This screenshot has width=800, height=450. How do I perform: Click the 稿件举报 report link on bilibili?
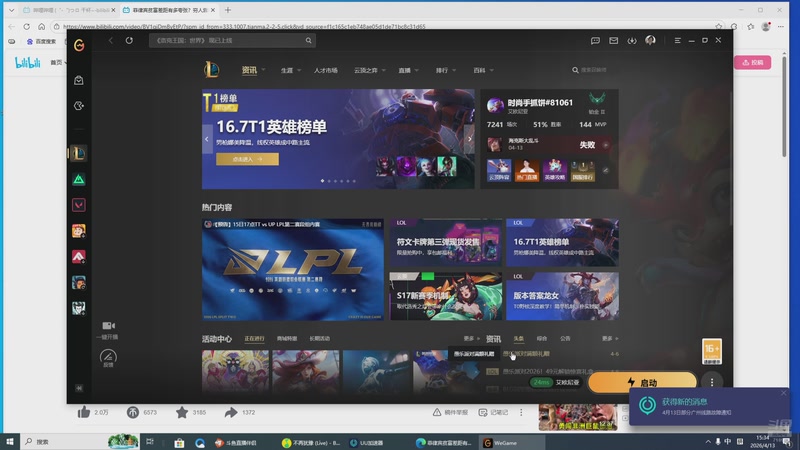450,412
